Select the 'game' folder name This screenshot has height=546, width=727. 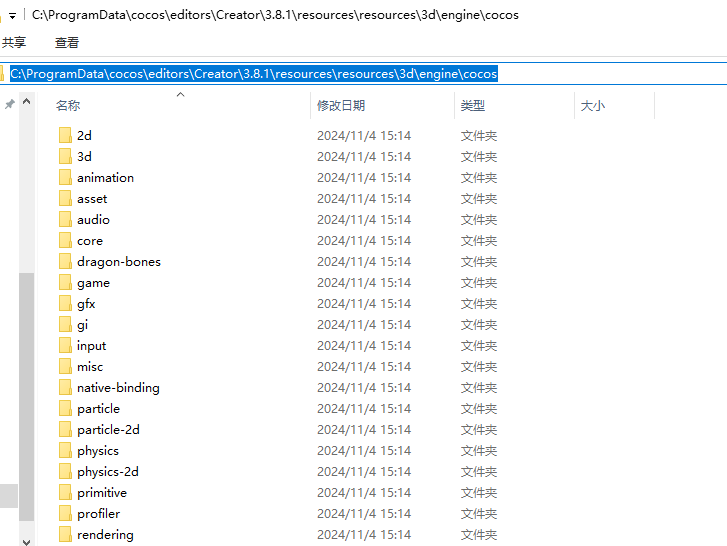click(93, 283)
